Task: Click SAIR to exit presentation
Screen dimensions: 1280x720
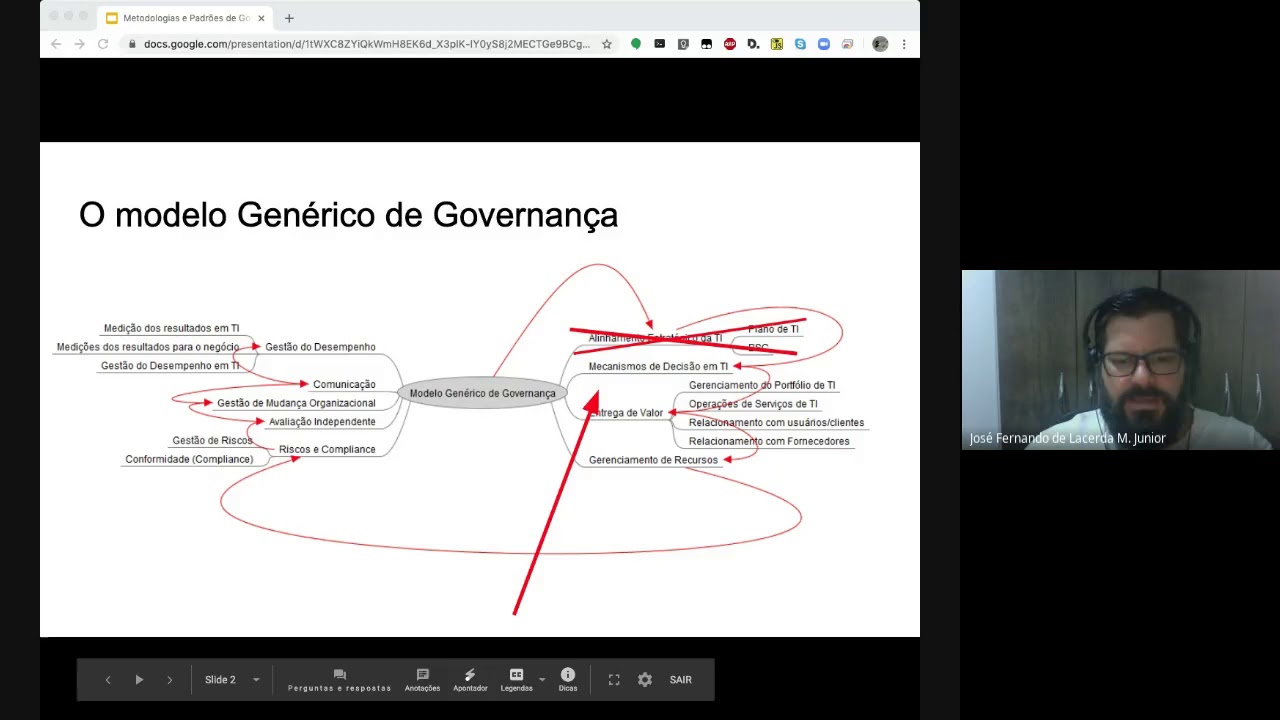Action: pos(681,680)
